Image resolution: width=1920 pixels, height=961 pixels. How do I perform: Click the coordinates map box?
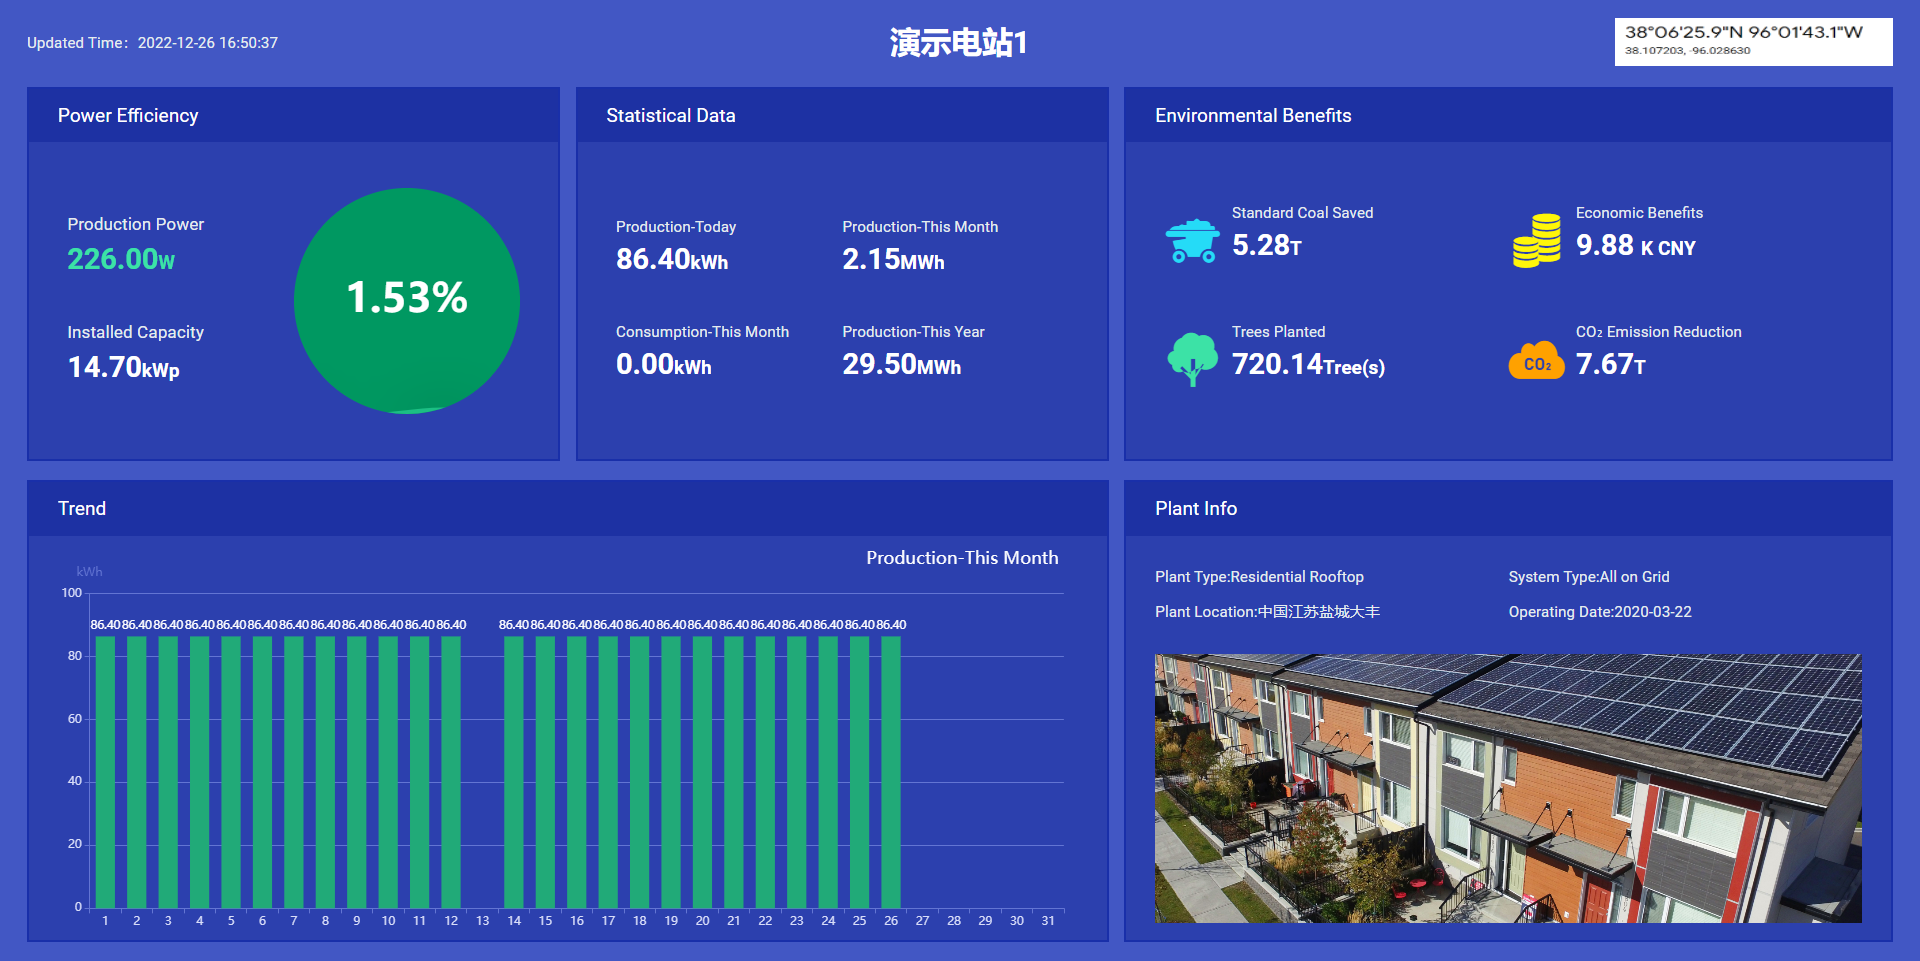point(1753,42)
